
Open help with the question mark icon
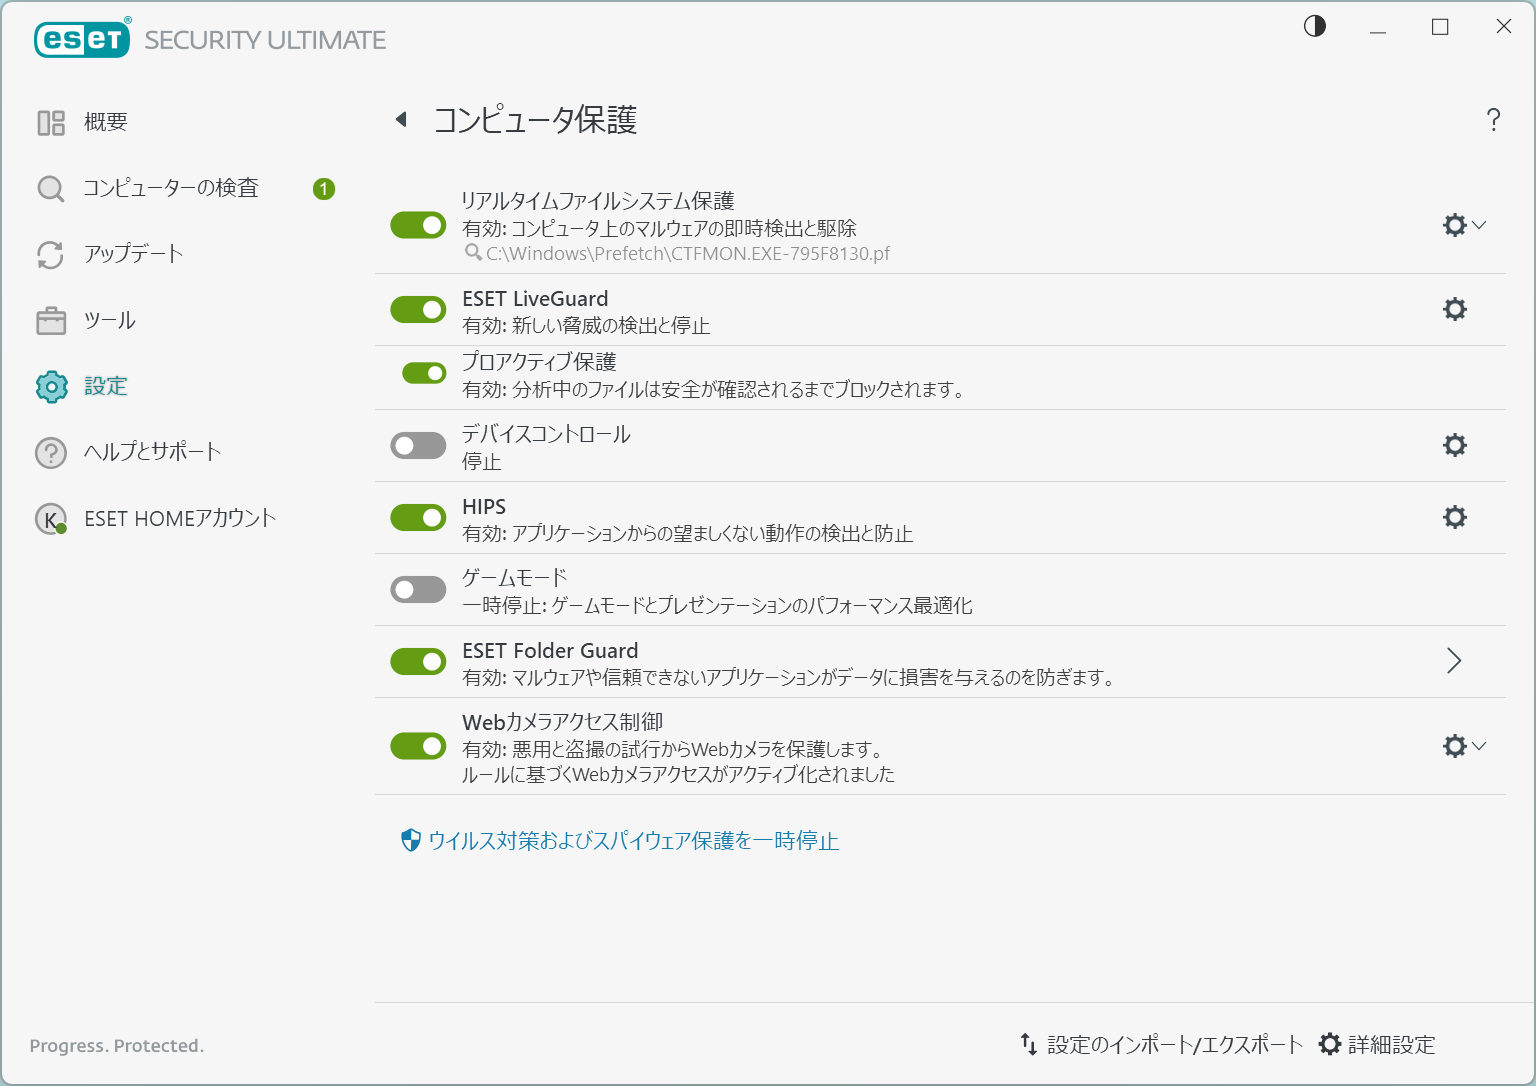(x=1493, y=120)
